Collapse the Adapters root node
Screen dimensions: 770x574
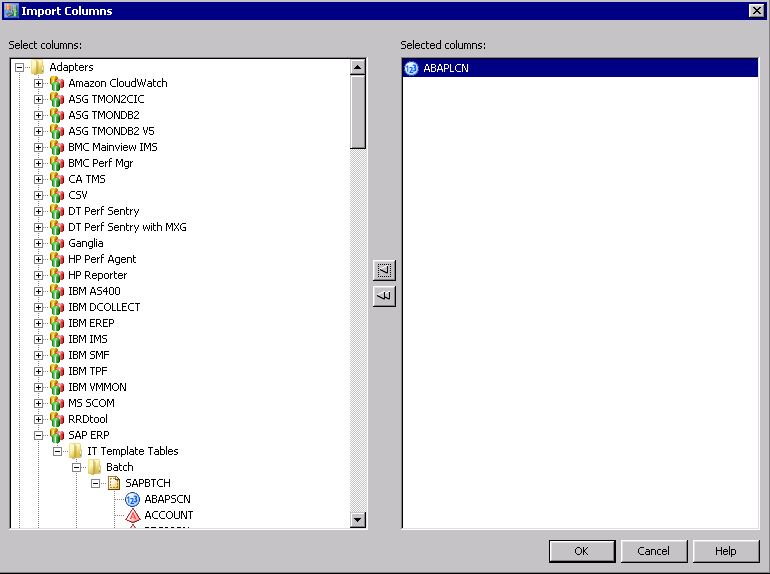(19, 67)
